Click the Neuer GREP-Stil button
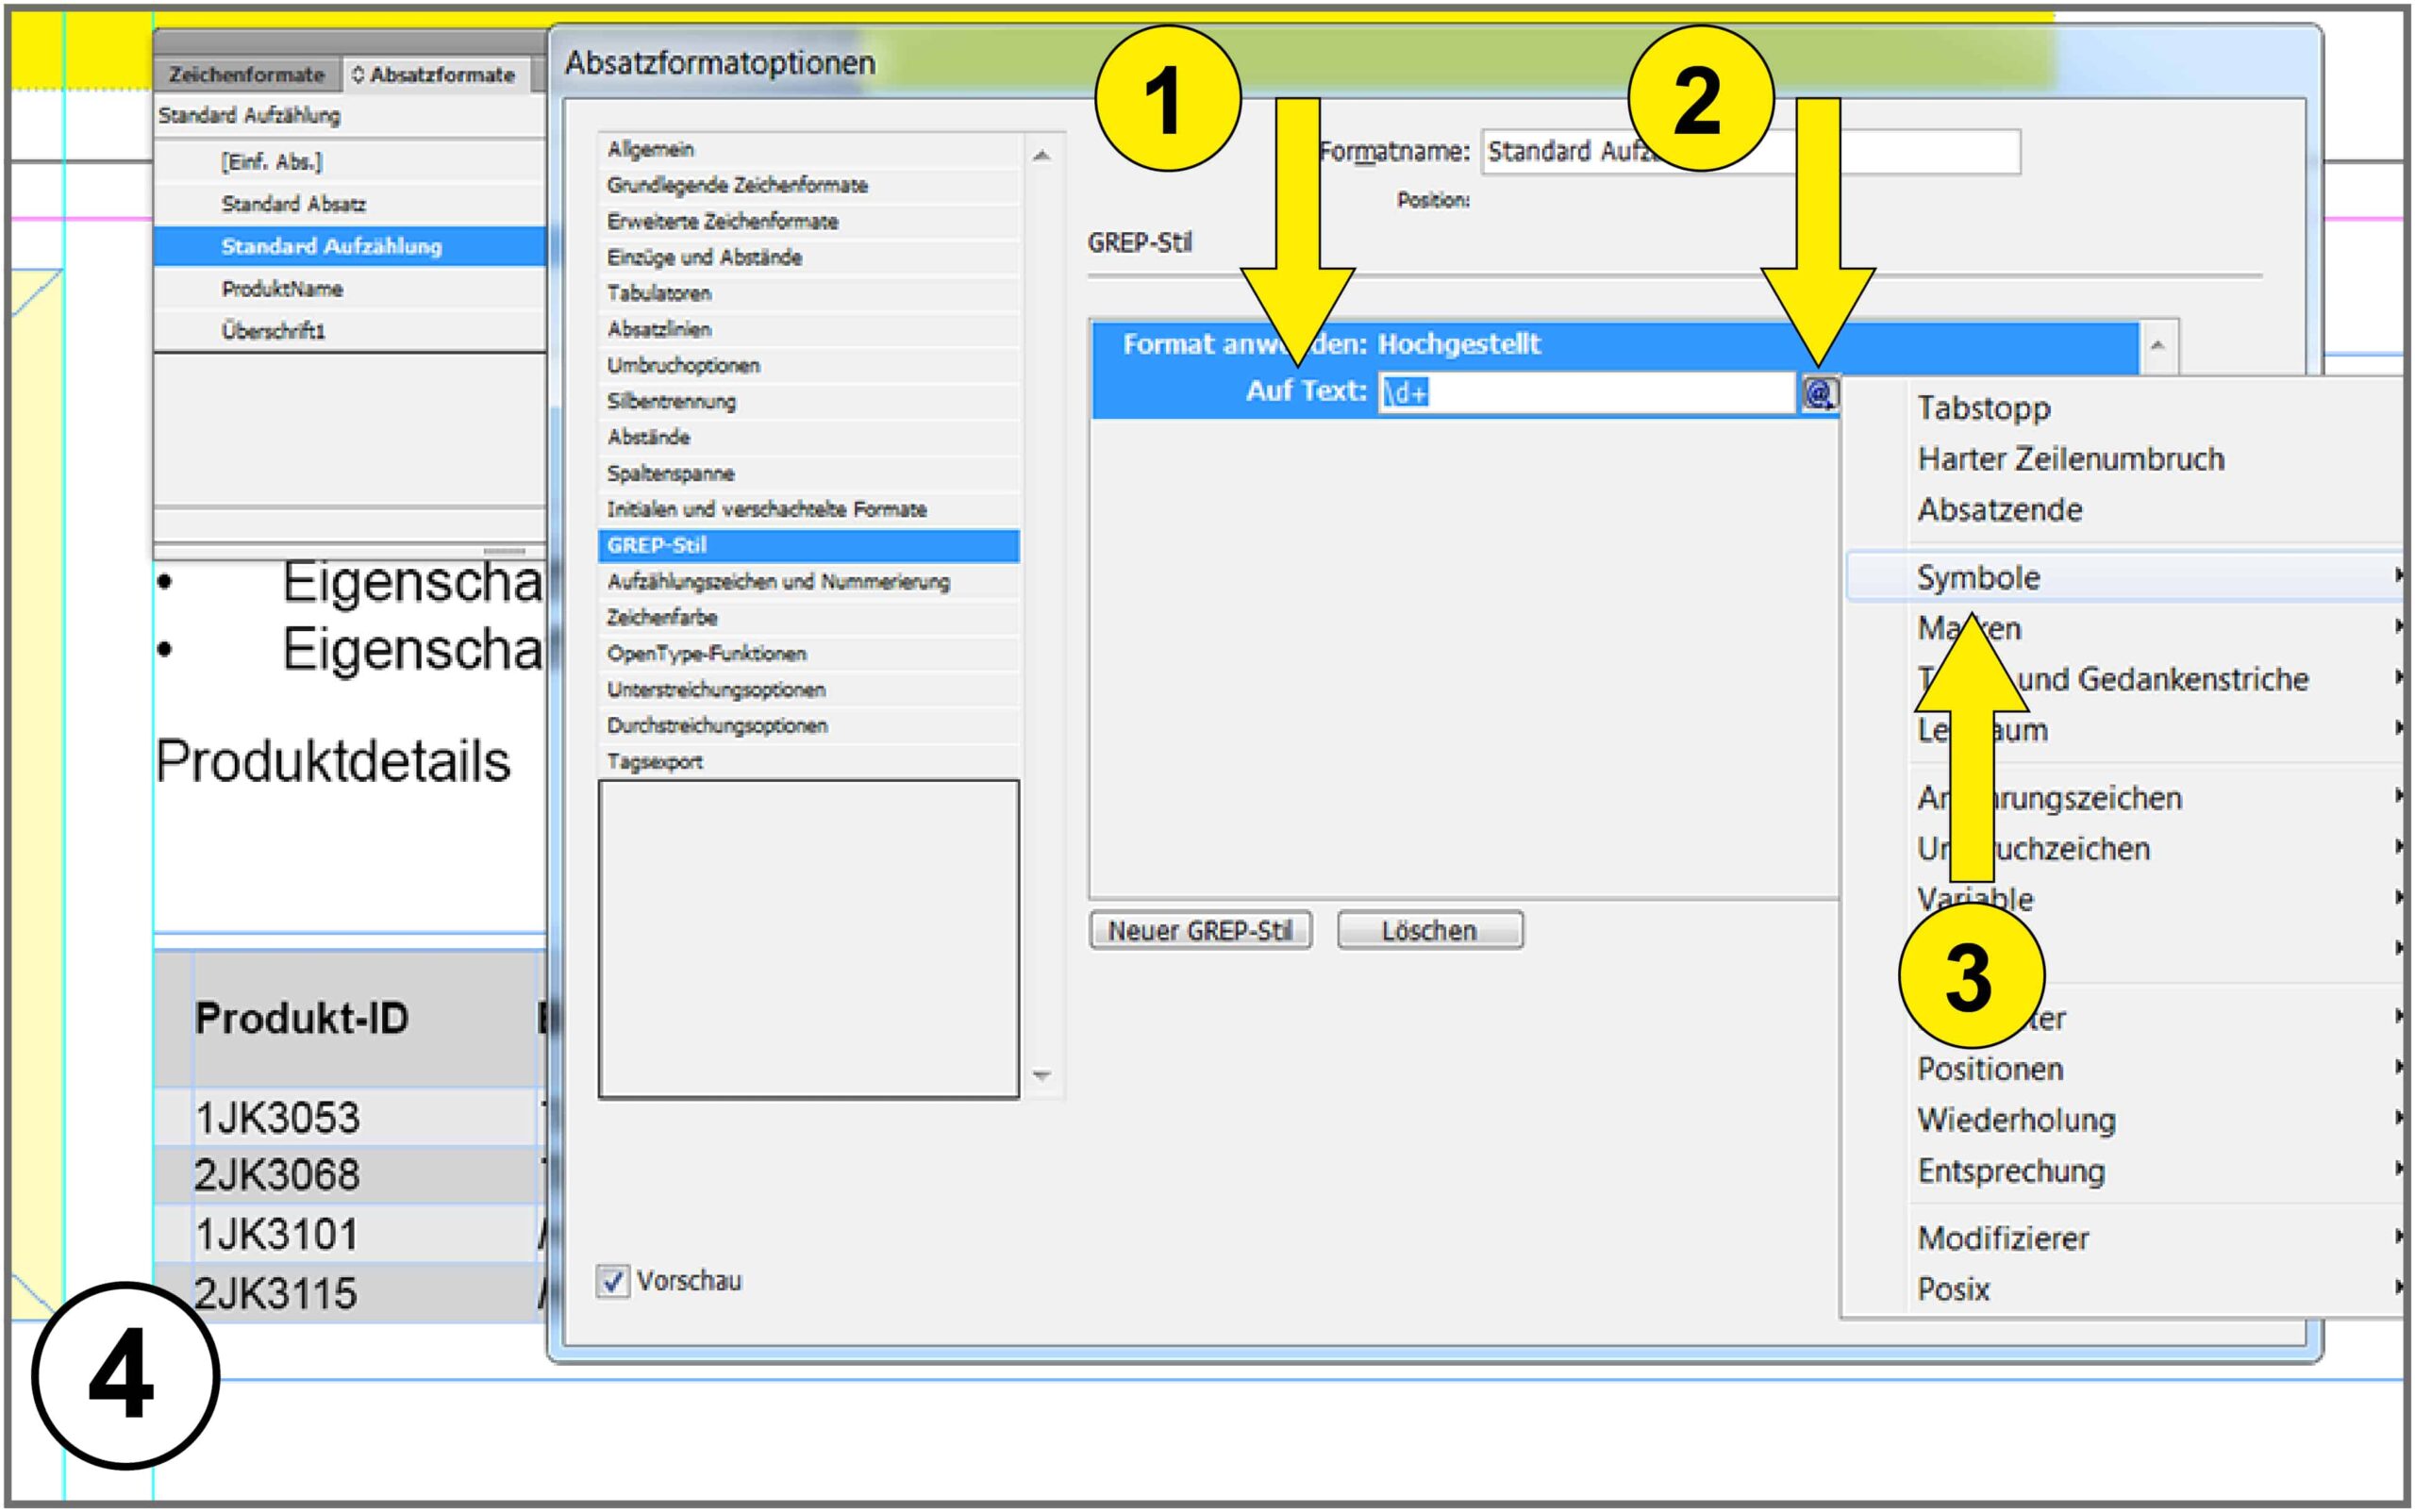 tap(1199, 931)
